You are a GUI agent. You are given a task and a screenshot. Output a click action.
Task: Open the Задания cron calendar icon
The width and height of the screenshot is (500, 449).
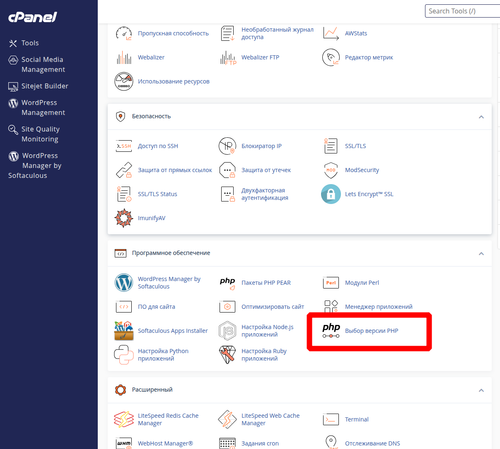coord(228,443)
